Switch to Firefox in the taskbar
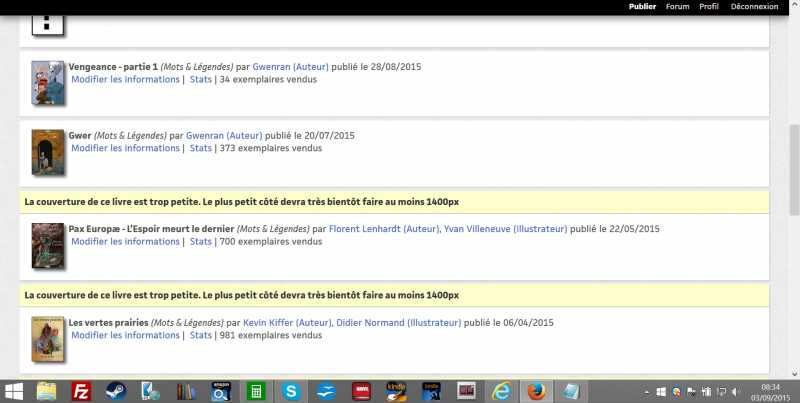Image resolution: width=800 pixels, height=403 pixels. [537, 390]
